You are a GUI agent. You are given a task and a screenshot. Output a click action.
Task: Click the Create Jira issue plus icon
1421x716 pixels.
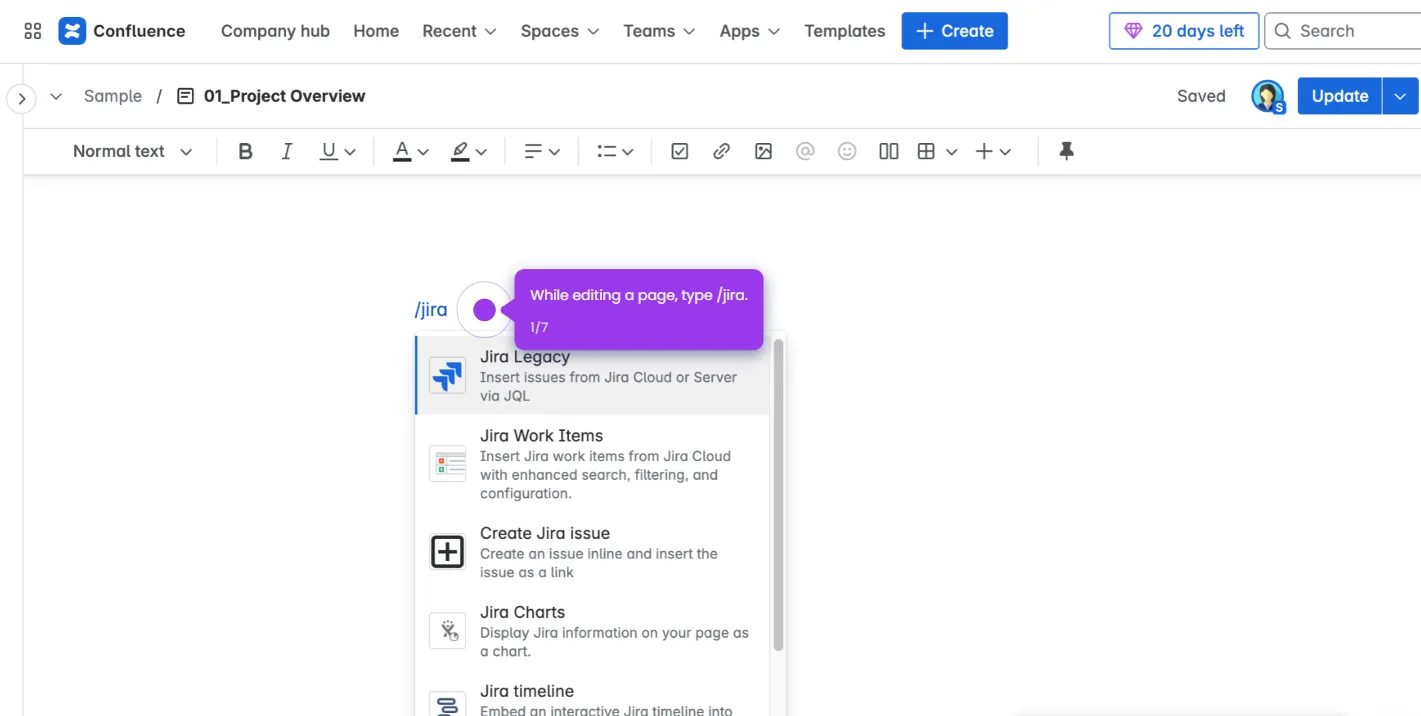click(447, 552)
